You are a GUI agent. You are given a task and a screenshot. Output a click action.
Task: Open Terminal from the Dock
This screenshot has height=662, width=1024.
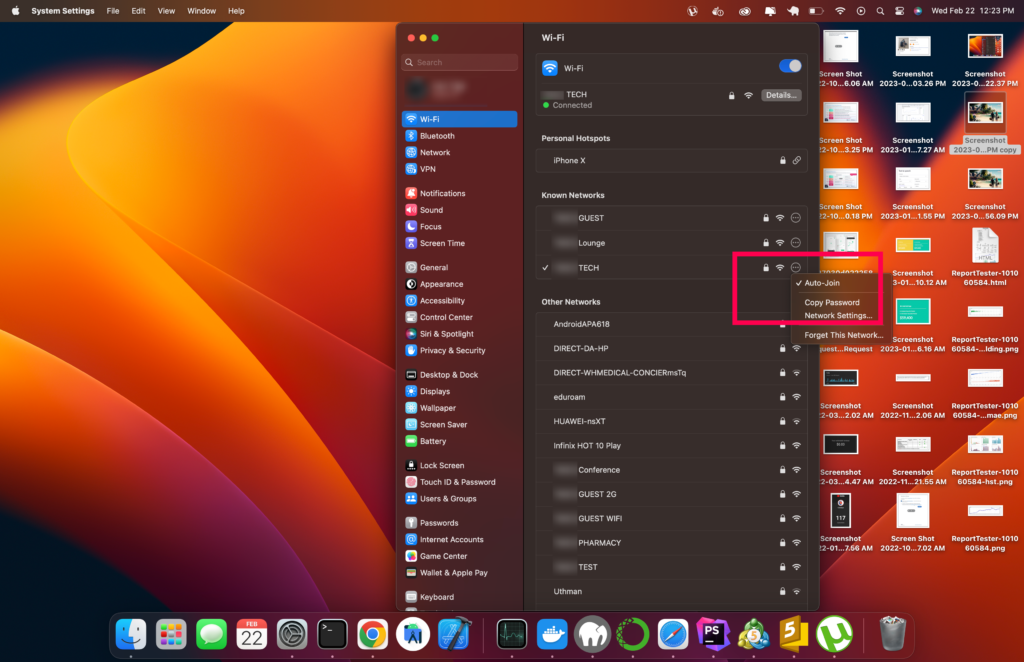pyautogui.click(x=332, y=634)
